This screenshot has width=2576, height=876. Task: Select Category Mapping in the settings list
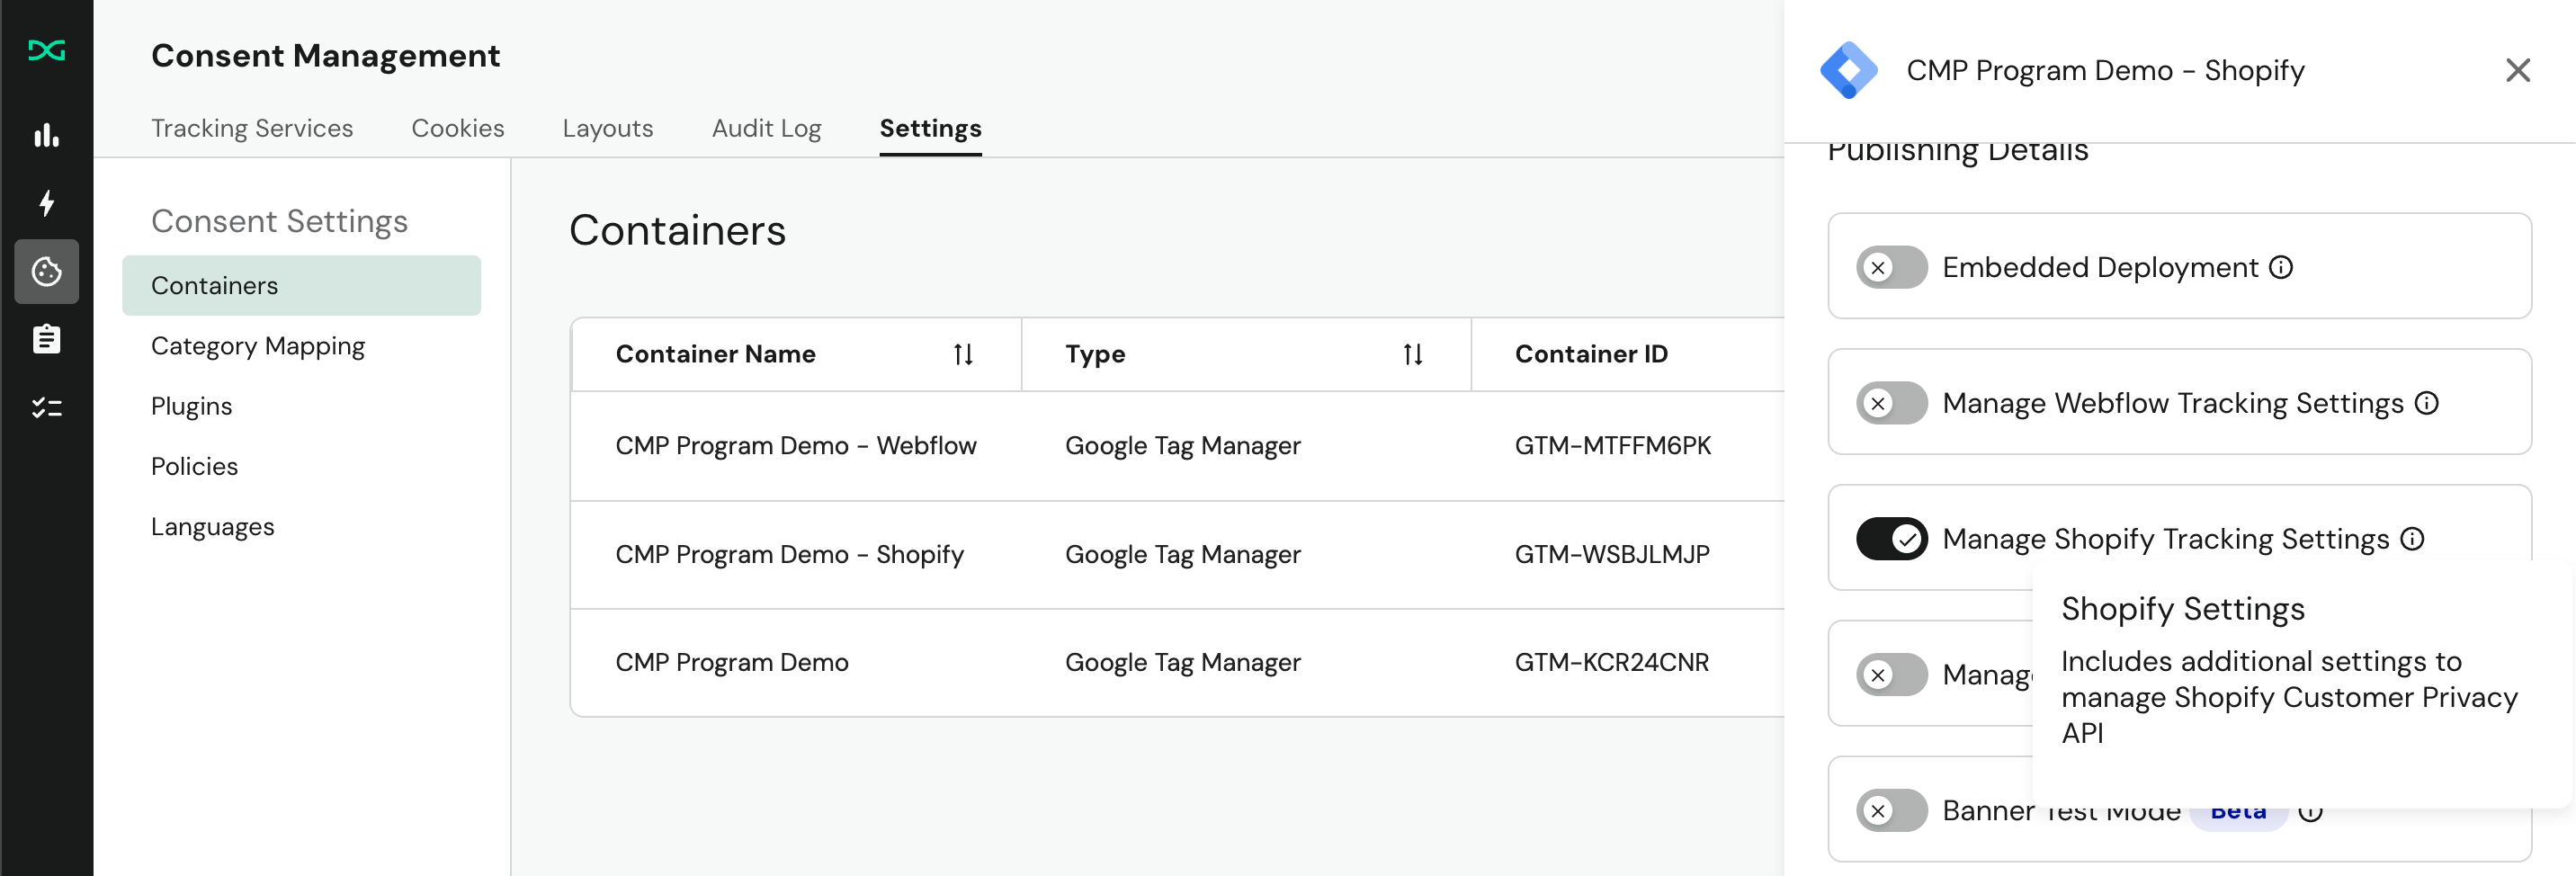click(x=258, y=345)
